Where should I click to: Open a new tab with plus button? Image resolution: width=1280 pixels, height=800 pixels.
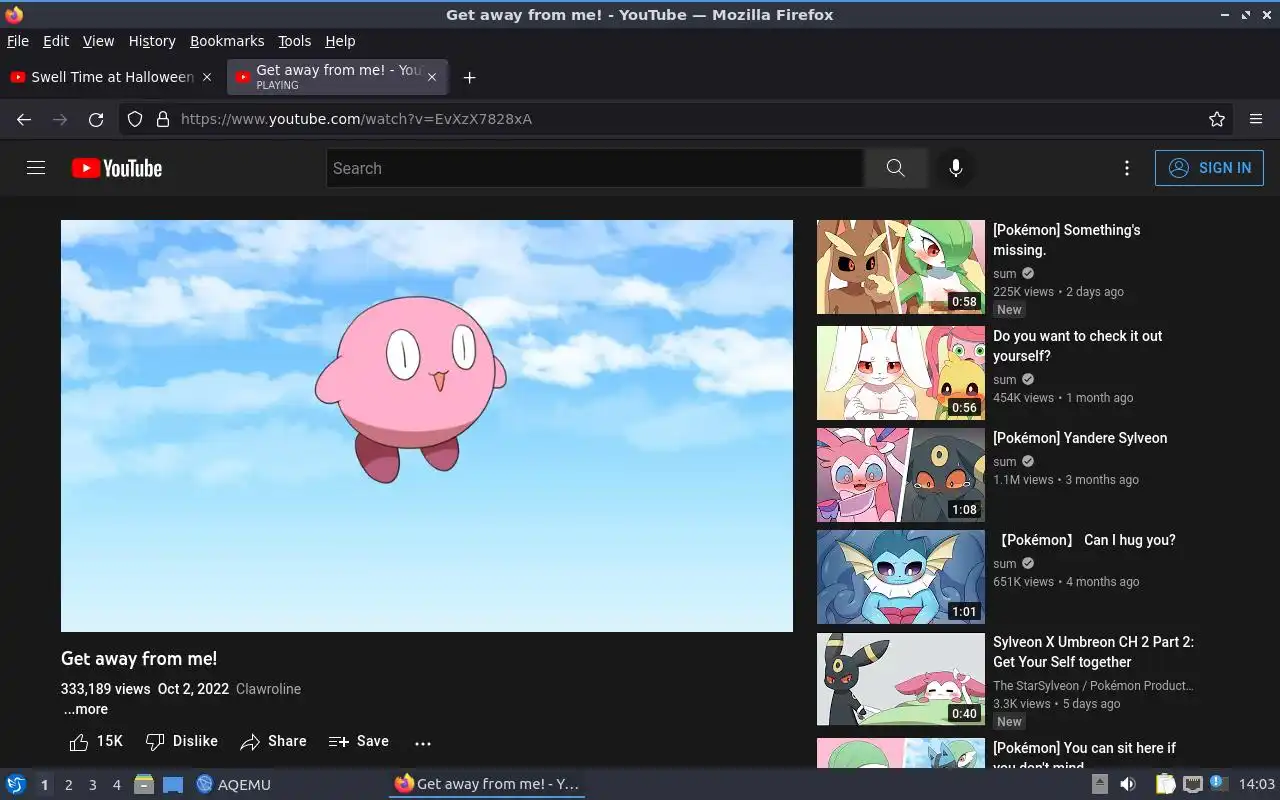pos(469,77)
